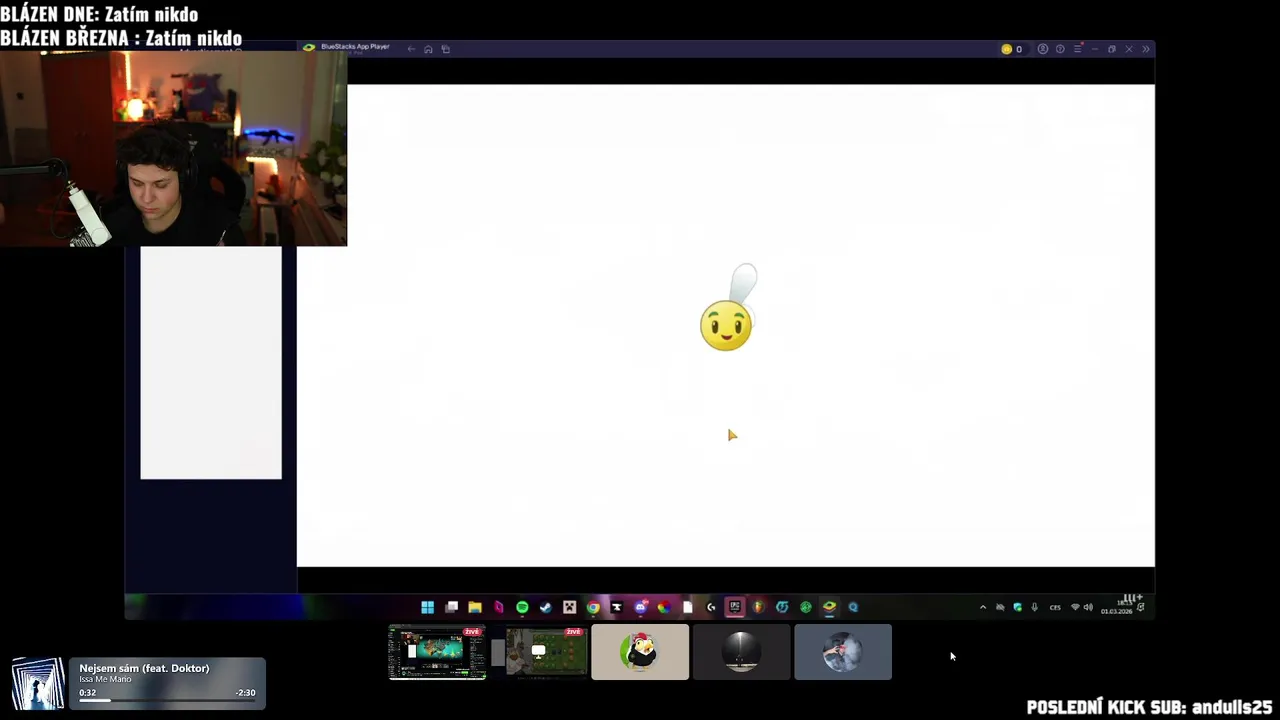Switch the CES keyboard language indicator
The image size is (1280, 720).
(x=1055, y=607)
